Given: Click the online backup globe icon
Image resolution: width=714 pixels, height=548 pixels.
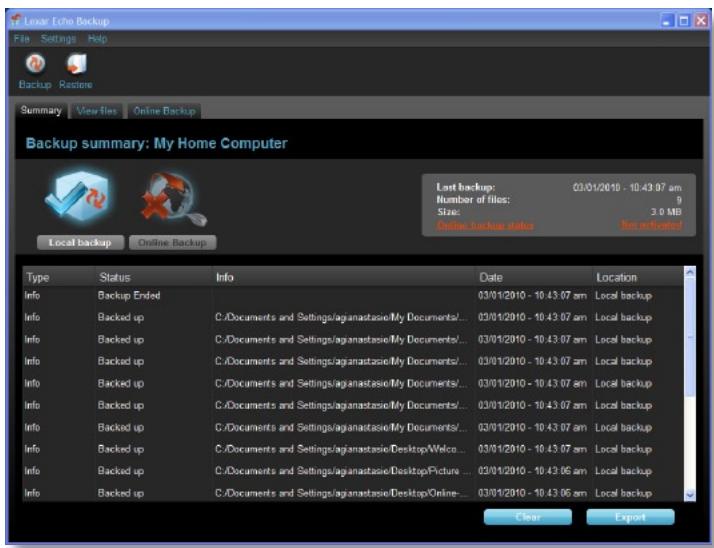Looking at the screenshot, I should click(x=173, y=198).
